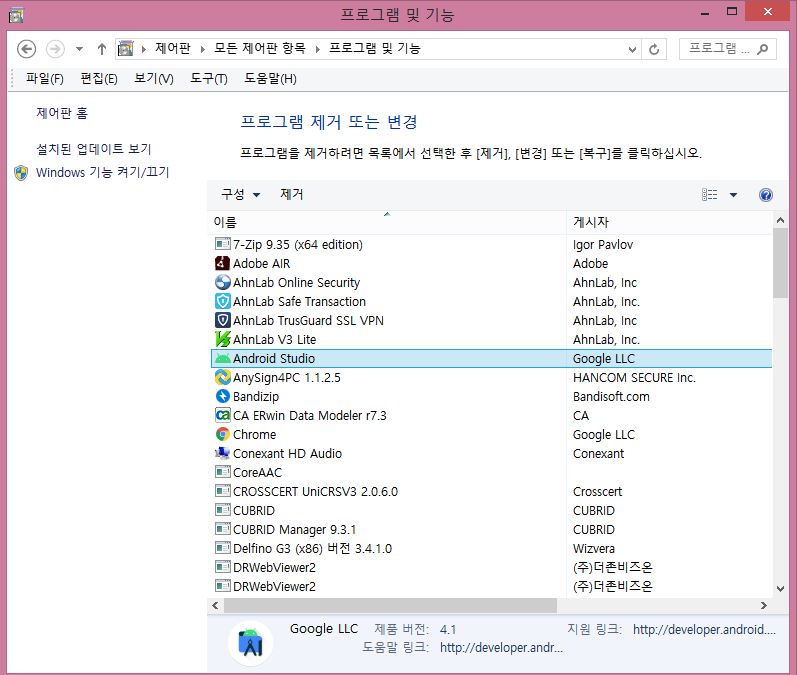Go forward with the forward arrow
The height and width of the screenshot is (675, 797).
click(55, 49)
